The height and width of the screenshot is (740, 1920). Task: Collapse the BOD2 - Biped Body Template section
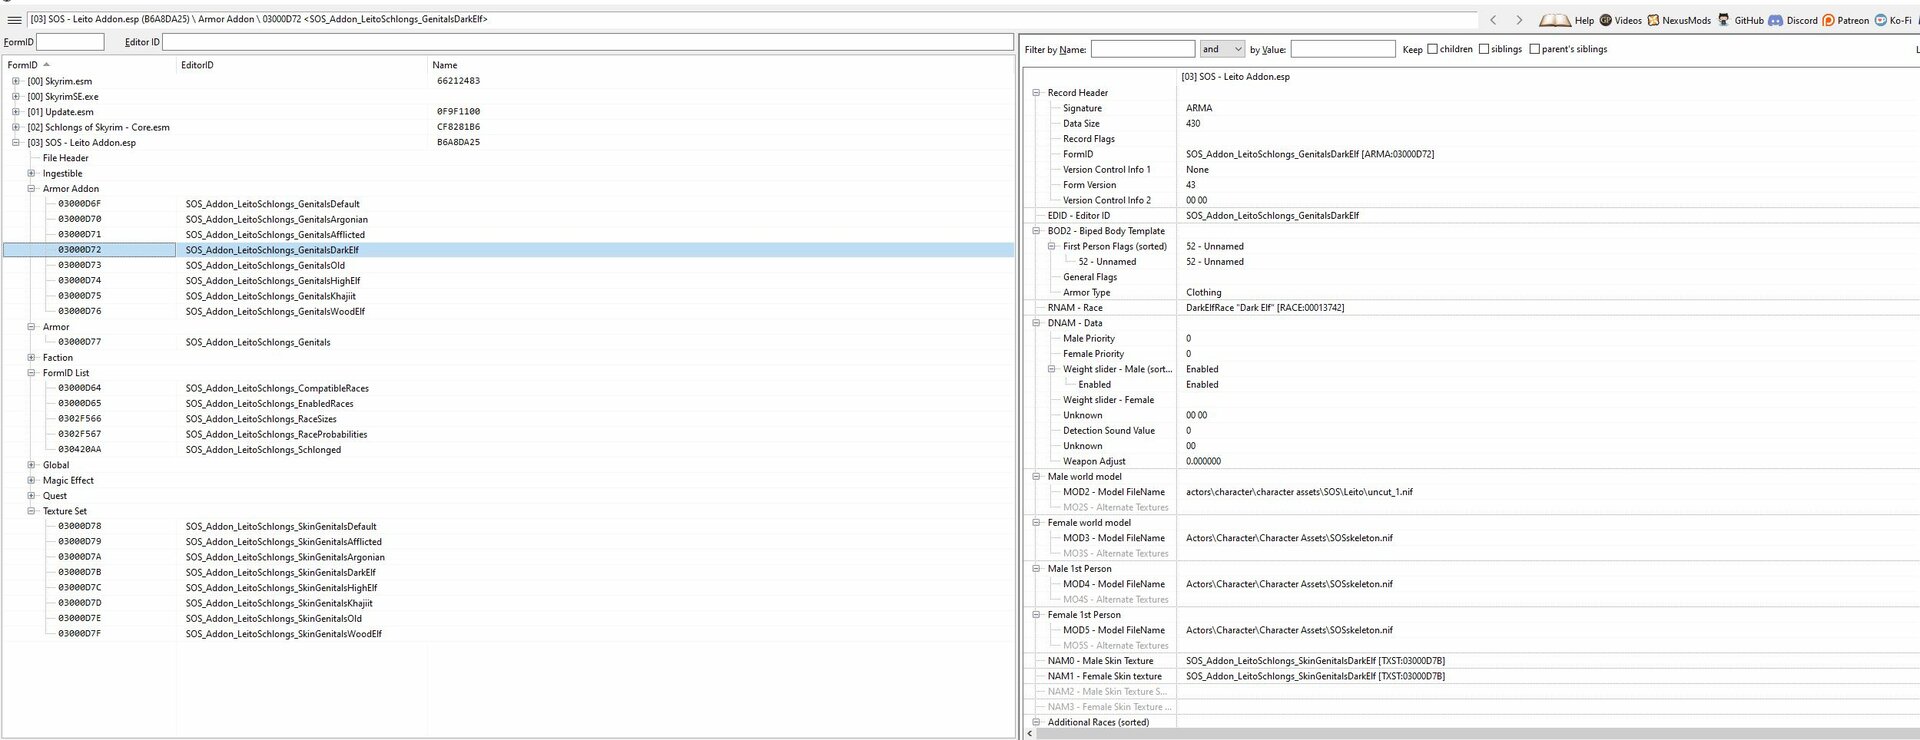[1036, 231]
